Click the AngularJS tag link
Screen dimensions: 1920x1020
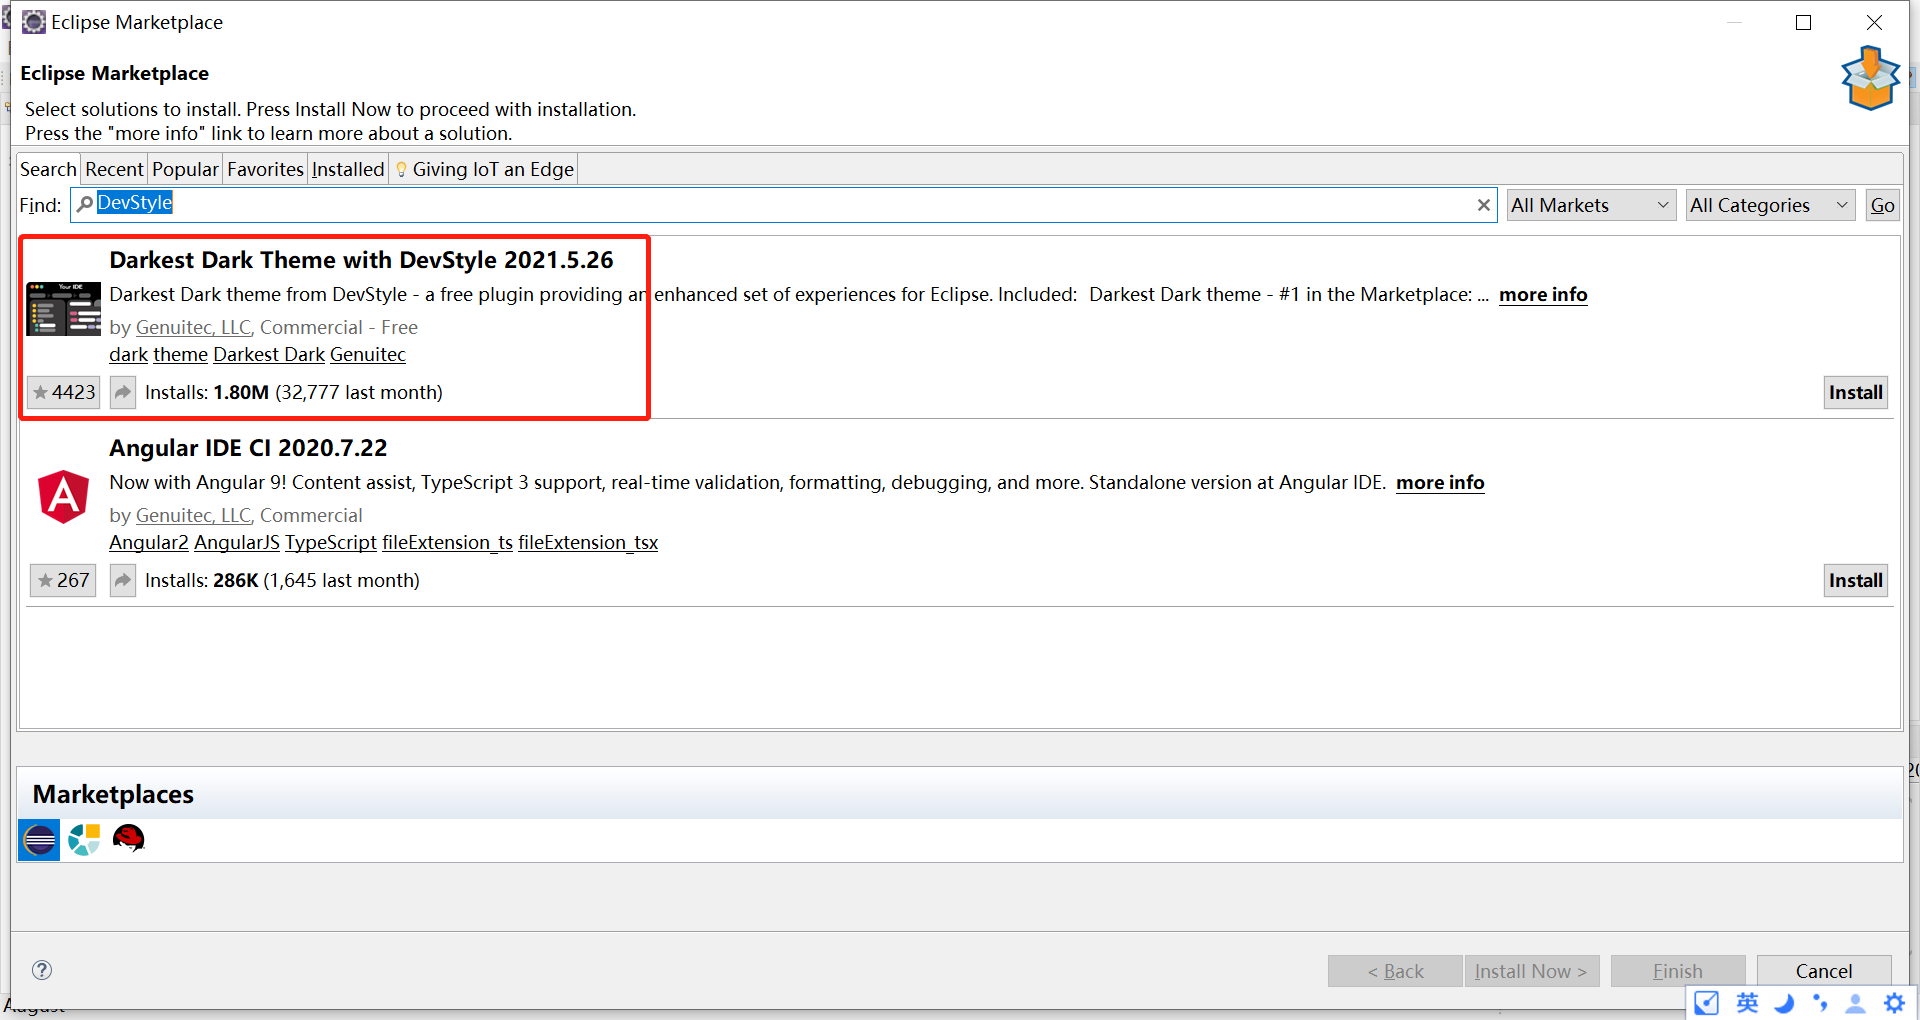click(237, 542)
